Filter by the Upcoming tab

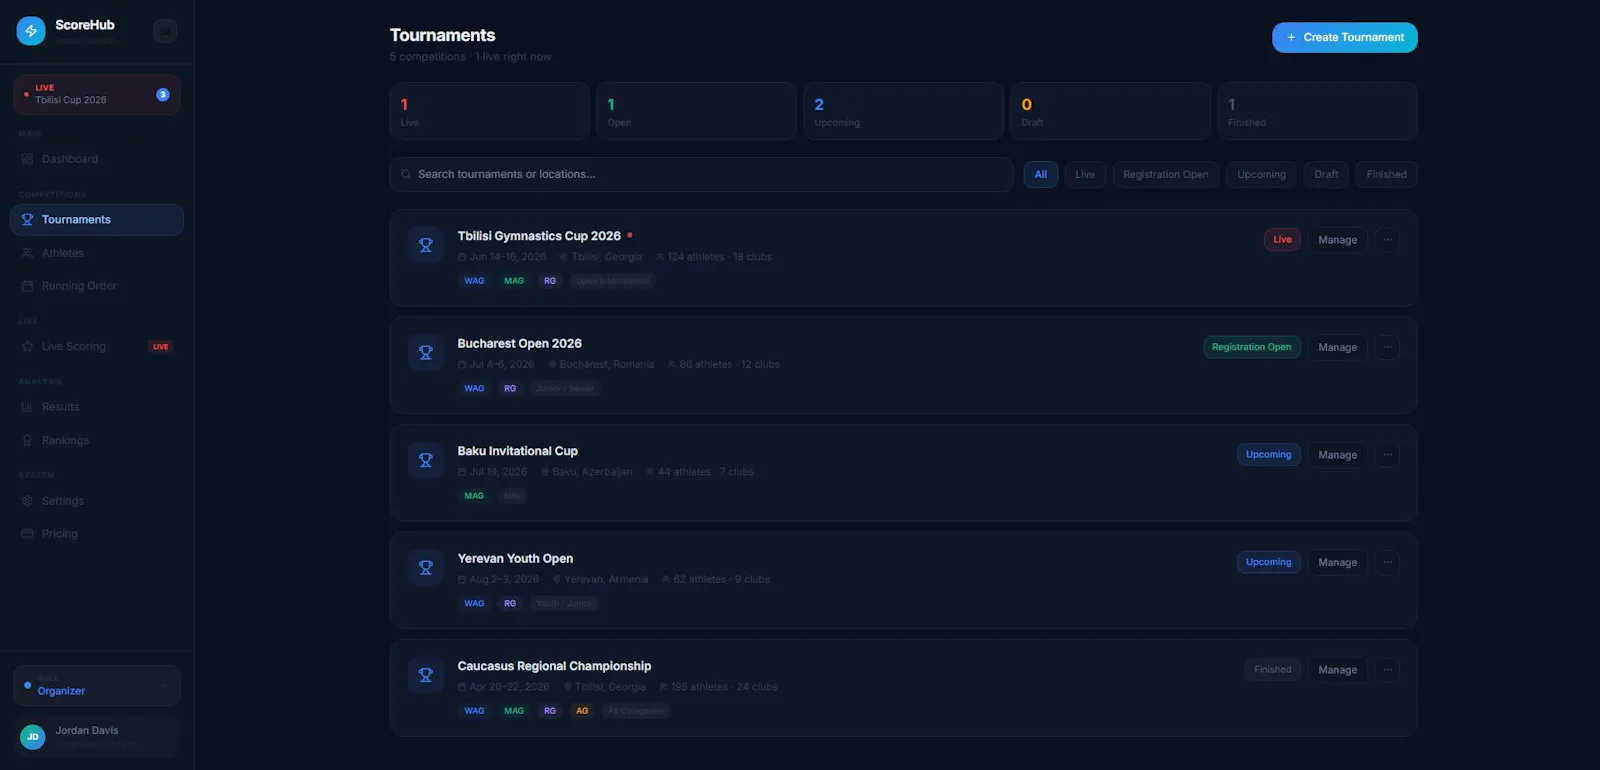pyautogui.click(x=1261, y=174)
